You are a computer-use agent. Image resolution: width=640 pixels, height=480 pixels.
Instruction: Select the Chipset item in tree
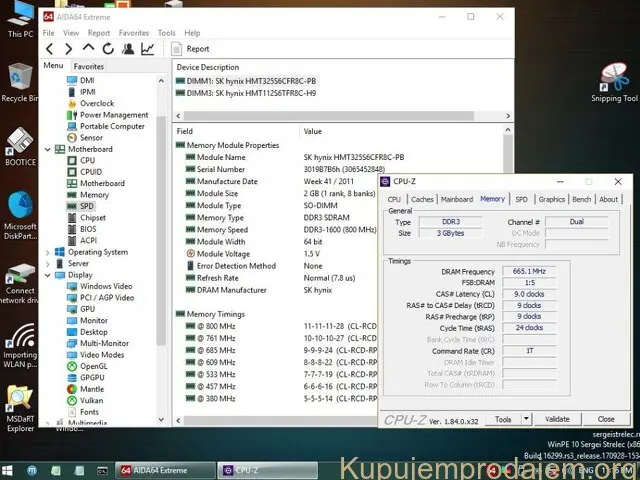[x=93, y=217]
